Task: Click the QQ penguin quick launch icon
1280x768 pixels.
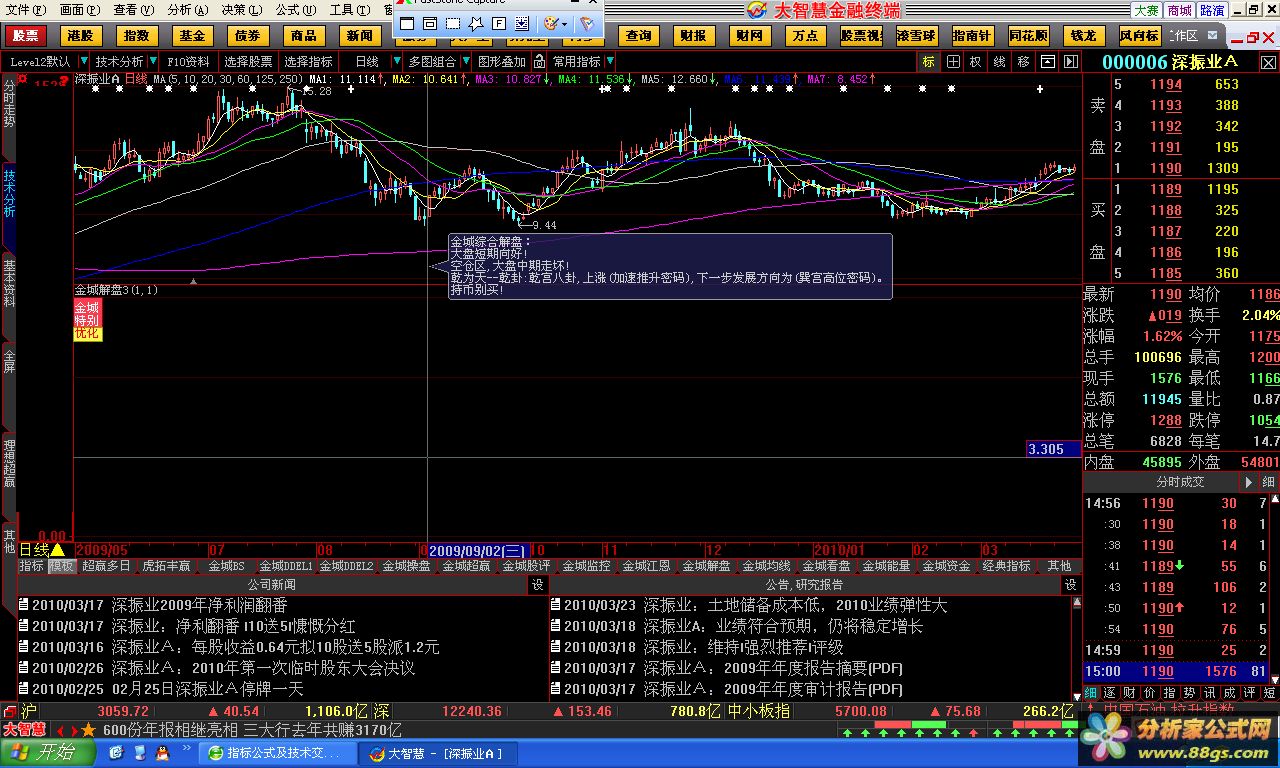Action: (x=162, y=754)
